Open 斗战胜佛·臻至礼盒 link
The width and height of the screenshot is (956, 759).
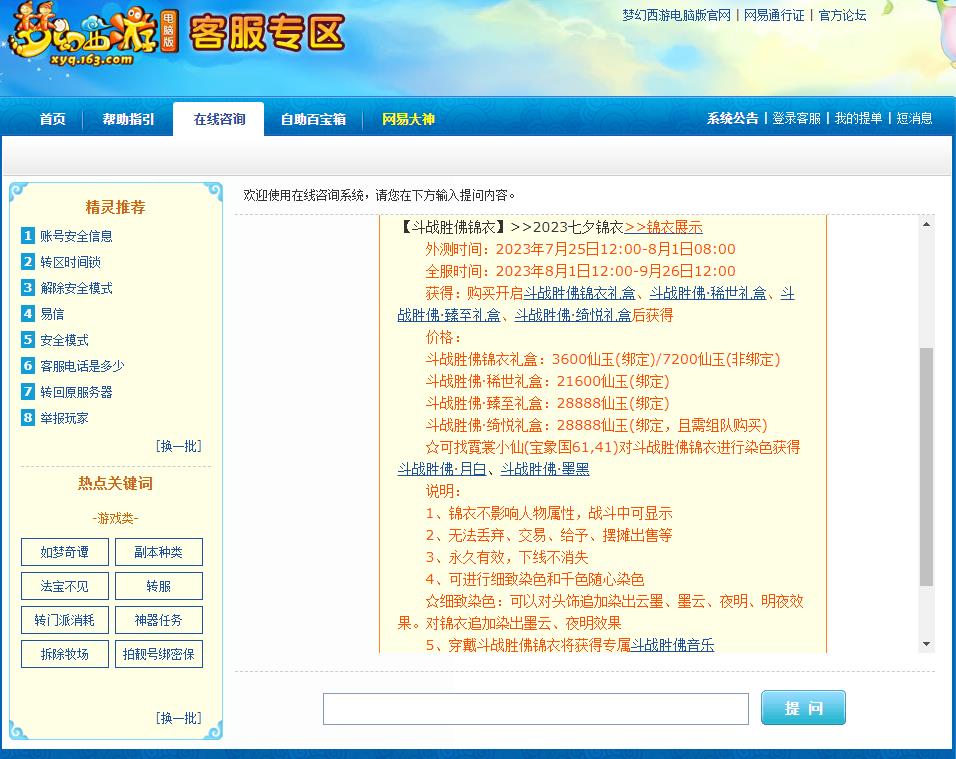click(x=449, y=315)
